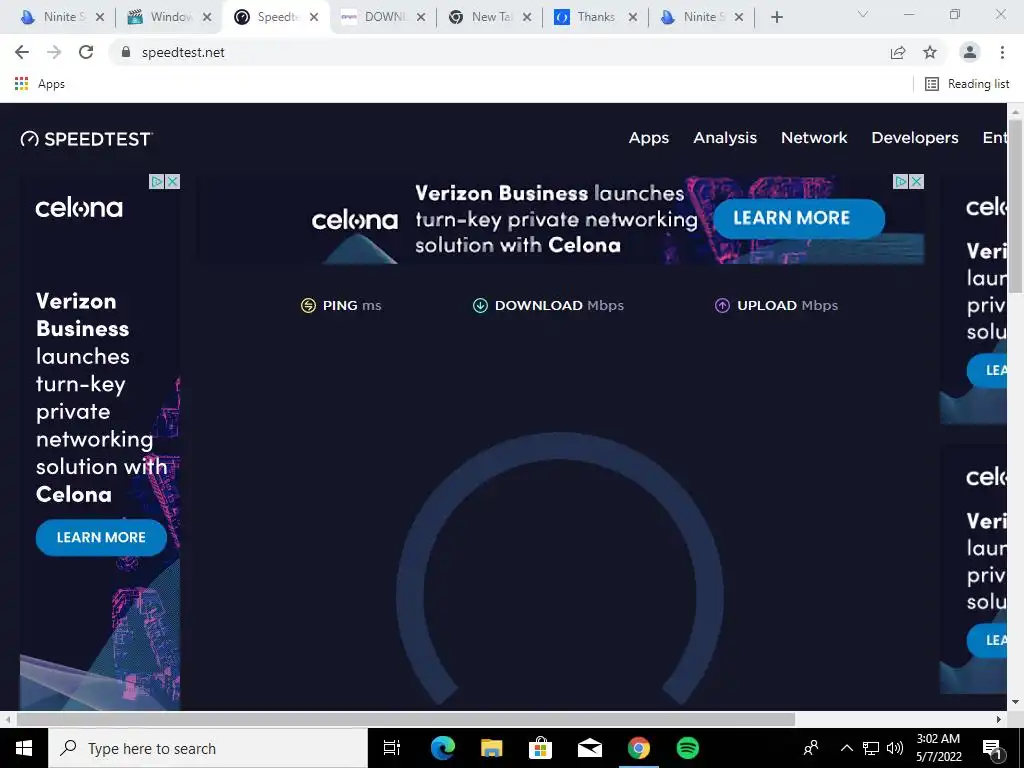
Task: Click the Speedtest logo
Action: coord(87,138)
